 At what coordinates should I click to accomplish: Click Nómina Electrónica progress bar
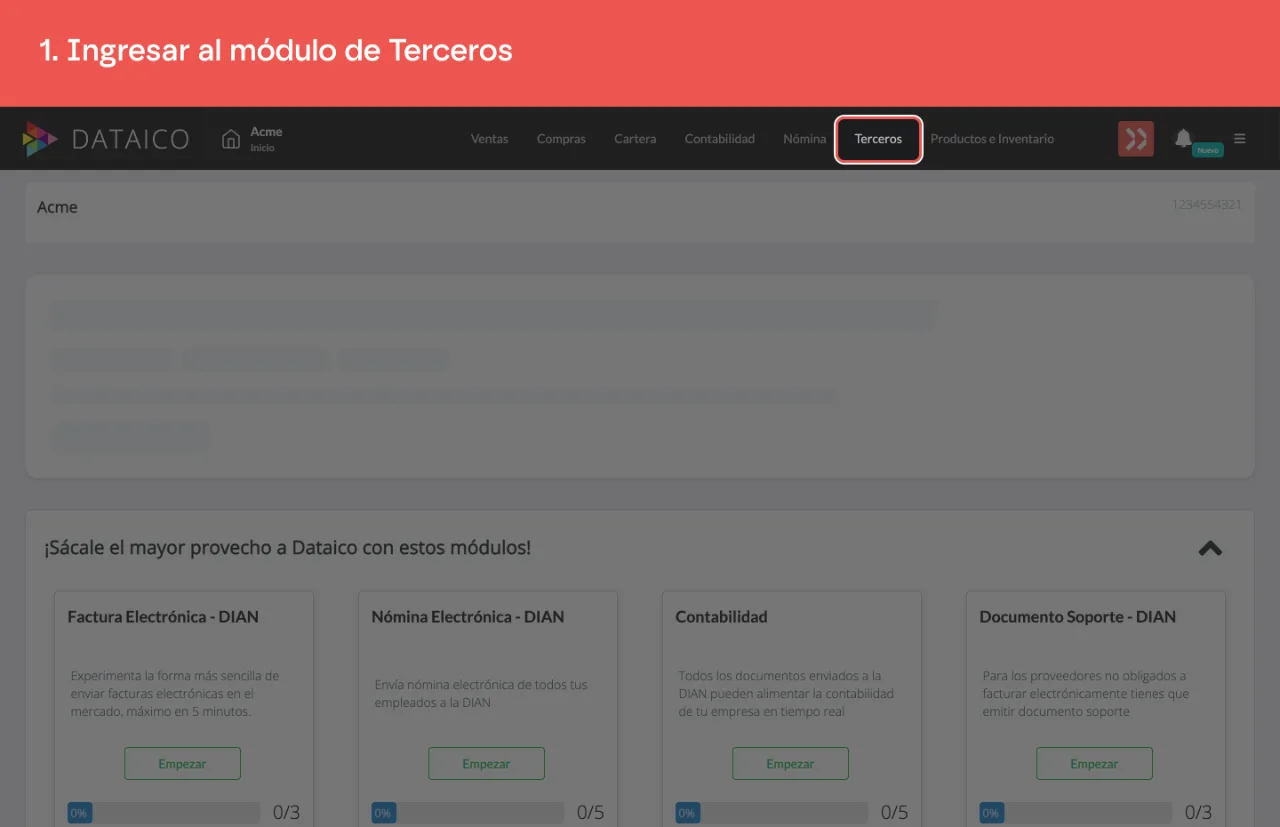click(x=468, y=813)
